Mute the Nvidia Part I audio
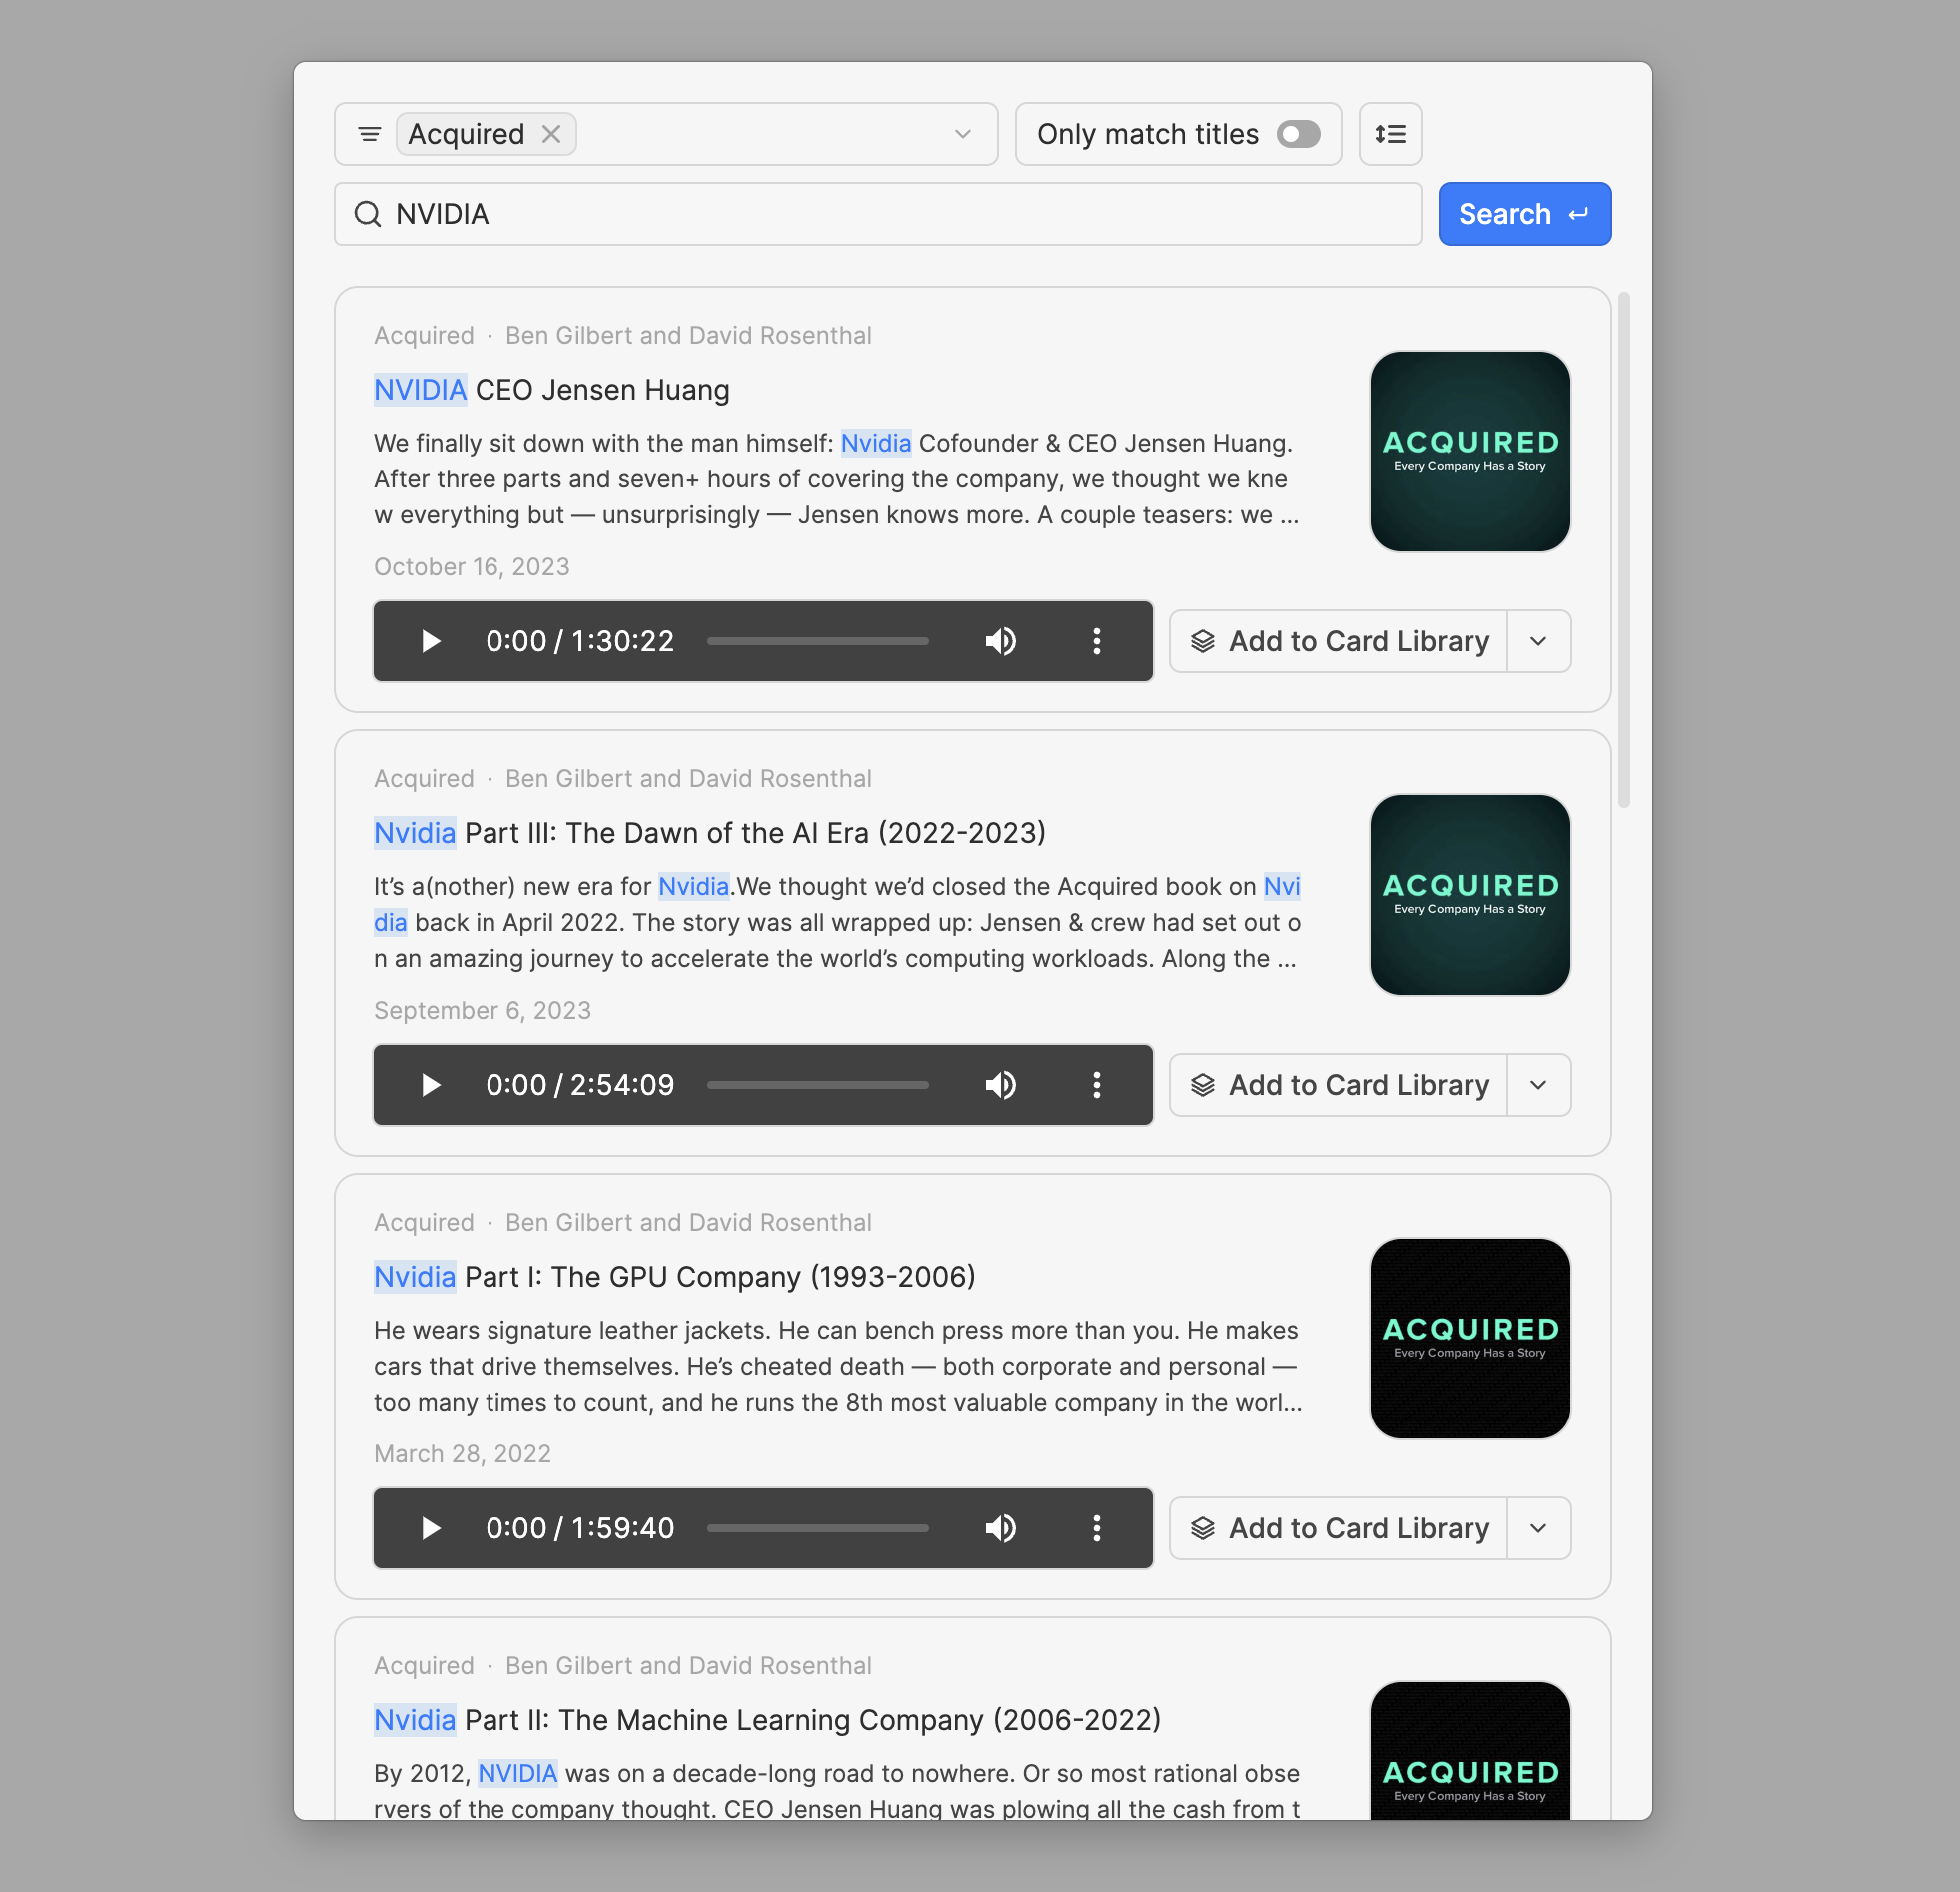The width and height of the screenshot is (1960, 1892). [x=1000, y=1528]
